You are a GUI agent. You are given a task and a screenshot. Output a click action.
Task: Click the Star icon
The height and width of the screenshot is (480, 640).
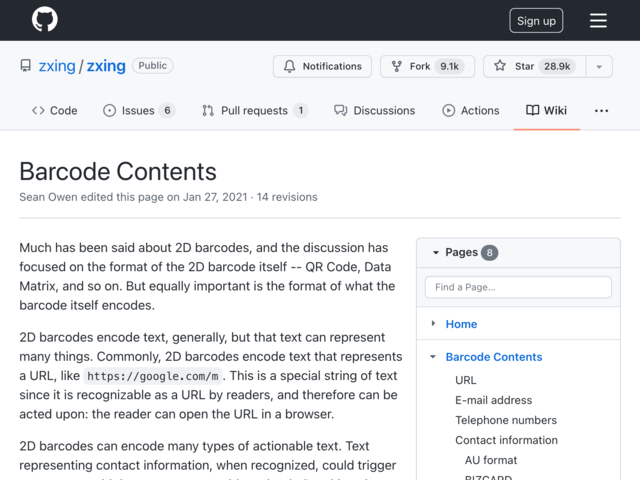tap(500, 66)
